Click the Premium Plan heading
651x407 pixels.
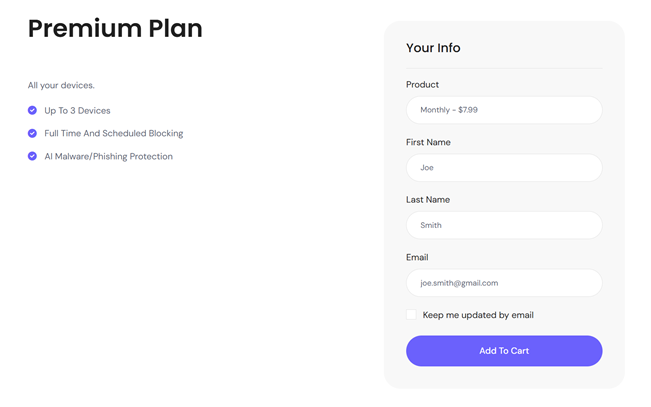[115, 29]
